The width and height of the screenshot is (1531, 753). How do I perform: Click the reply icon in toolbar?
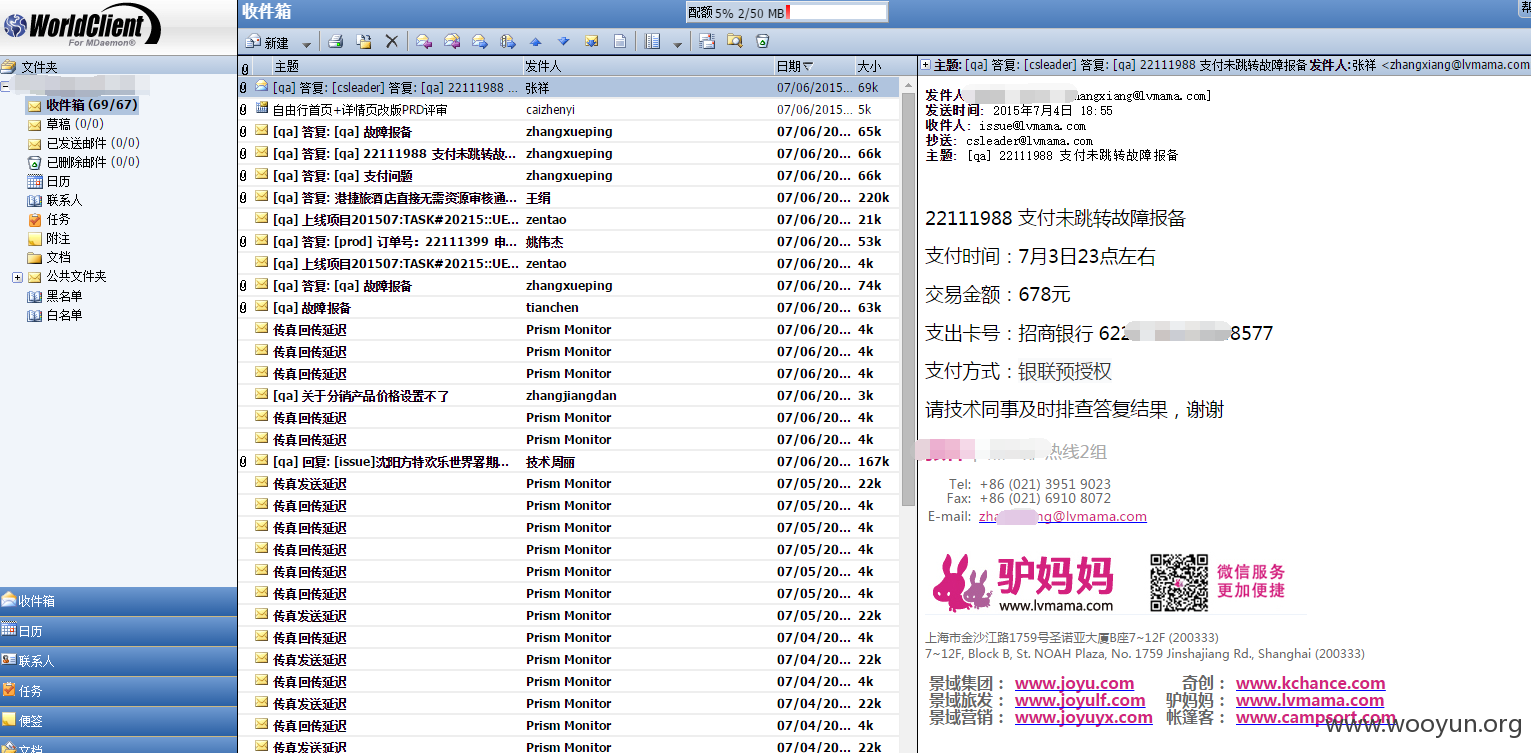coord(424,42)
